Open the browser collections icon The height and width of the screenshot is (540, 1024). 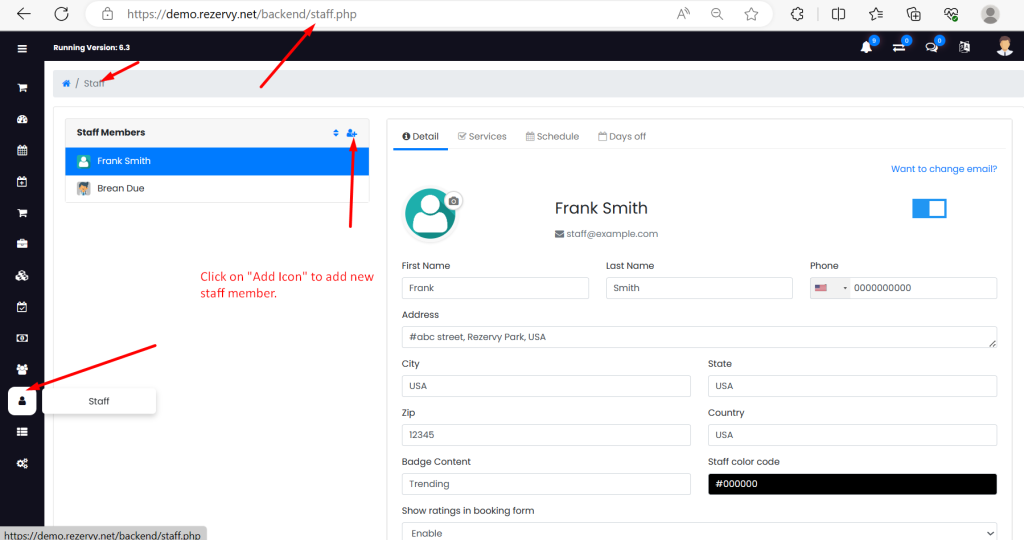click(x=914, y=14)
